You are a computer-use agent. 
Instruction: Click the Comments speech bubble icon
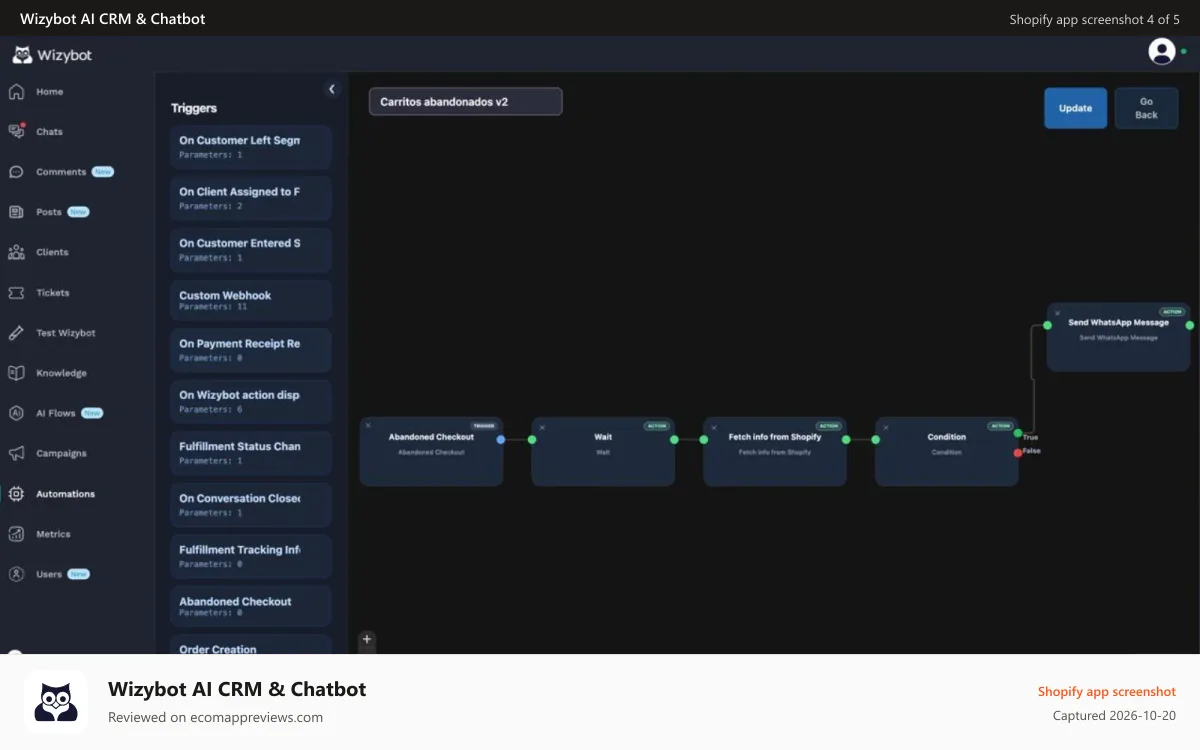16,172
